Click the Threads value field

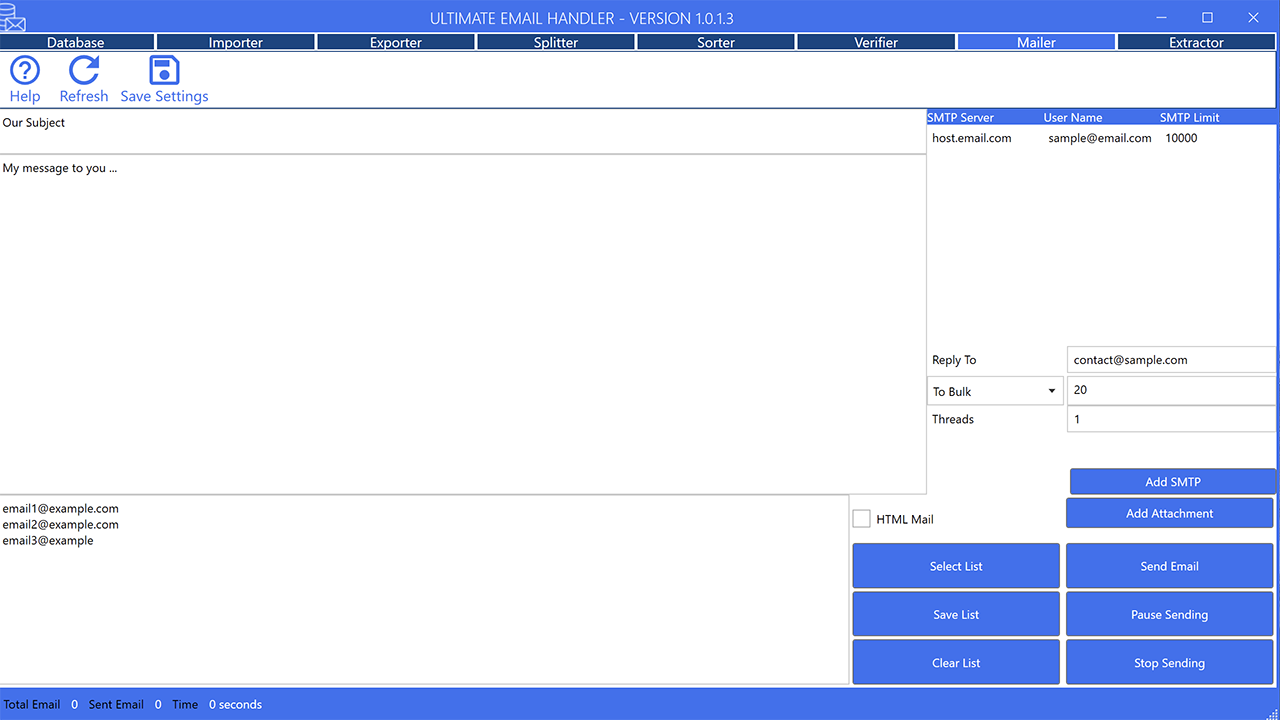pos(1170,418)
